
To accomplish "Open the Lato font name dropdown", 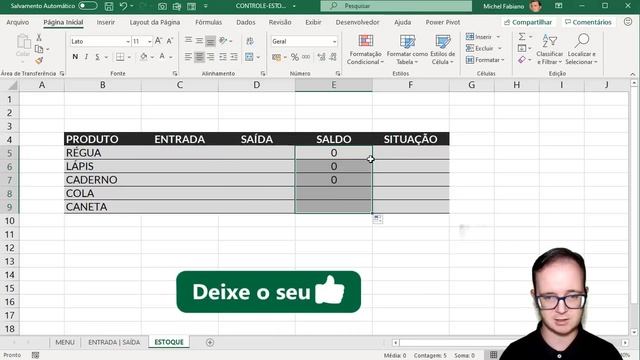I will 128,41.
